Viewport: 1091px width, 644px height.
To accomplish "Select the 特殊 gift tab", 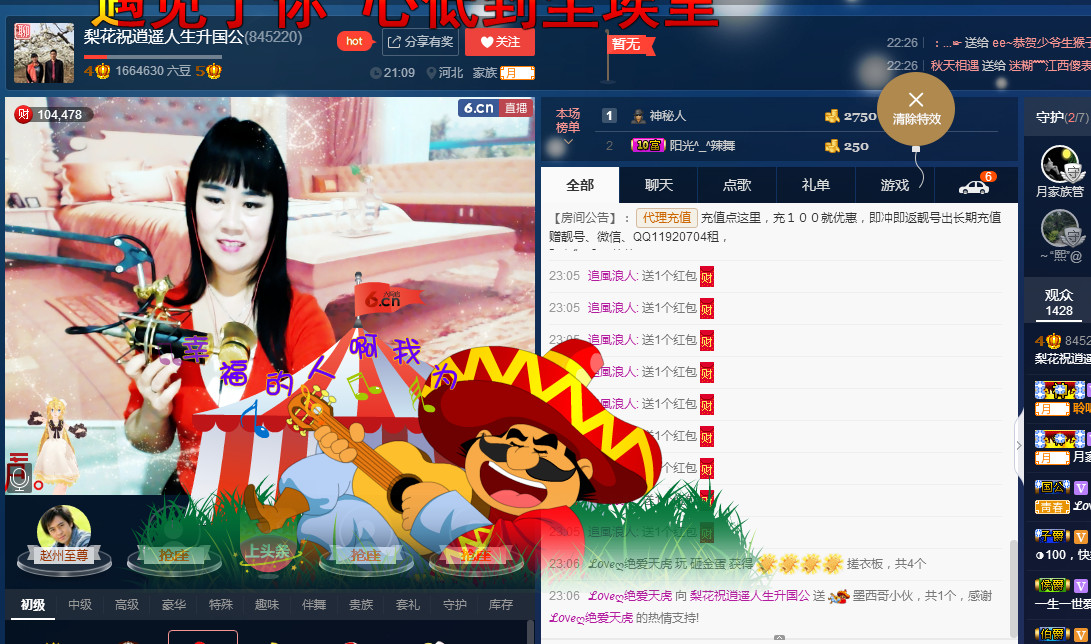I will (x=221, y=604).
